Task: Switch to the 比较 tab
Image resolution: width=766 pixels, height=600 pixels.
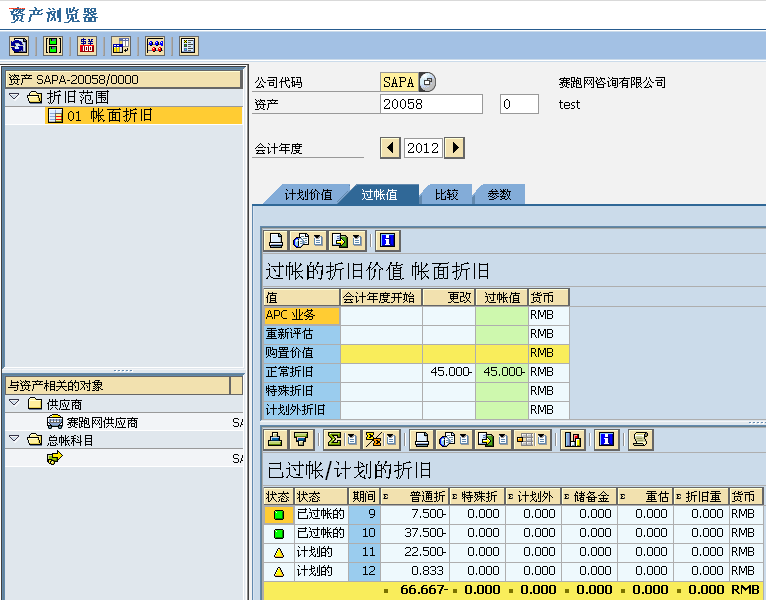Action: pos(447,194)
